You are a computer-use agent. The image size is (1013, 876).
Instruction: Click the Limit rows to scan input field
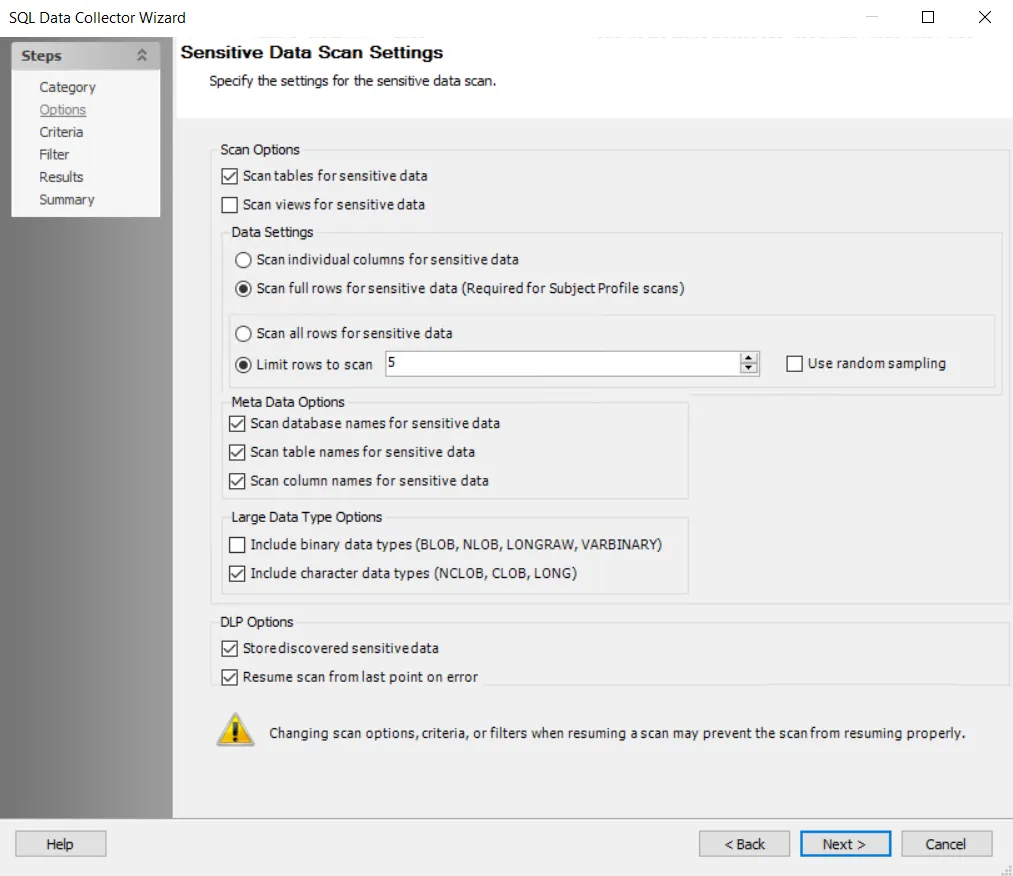[562, 364]
